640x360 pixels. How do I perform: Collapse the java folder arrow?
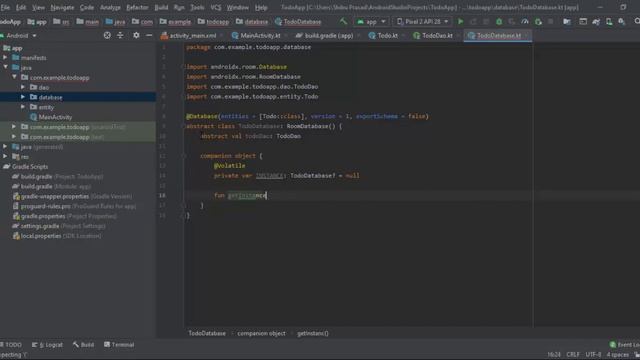(5, 67)
